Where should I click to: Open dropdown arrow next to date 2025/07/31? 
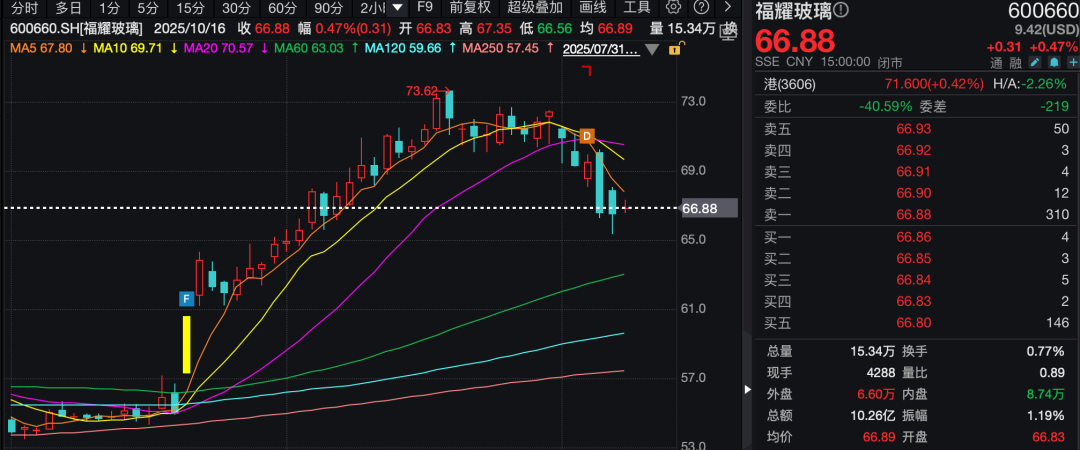pos(653,48)
